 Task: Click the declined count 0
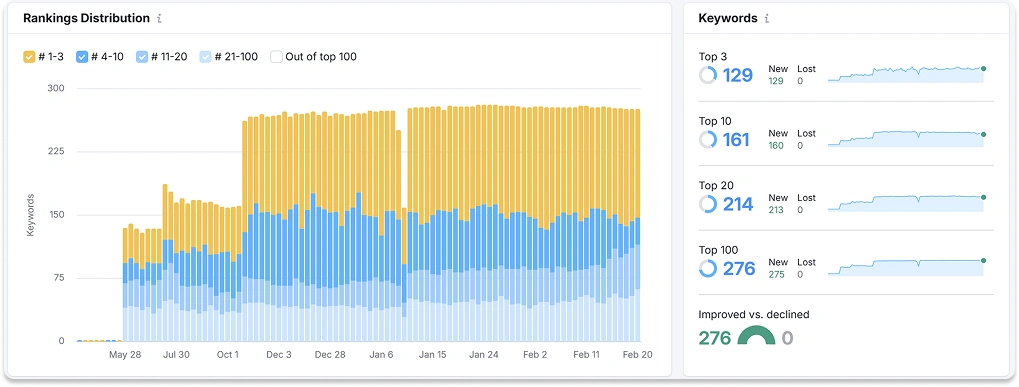(787, 338)
